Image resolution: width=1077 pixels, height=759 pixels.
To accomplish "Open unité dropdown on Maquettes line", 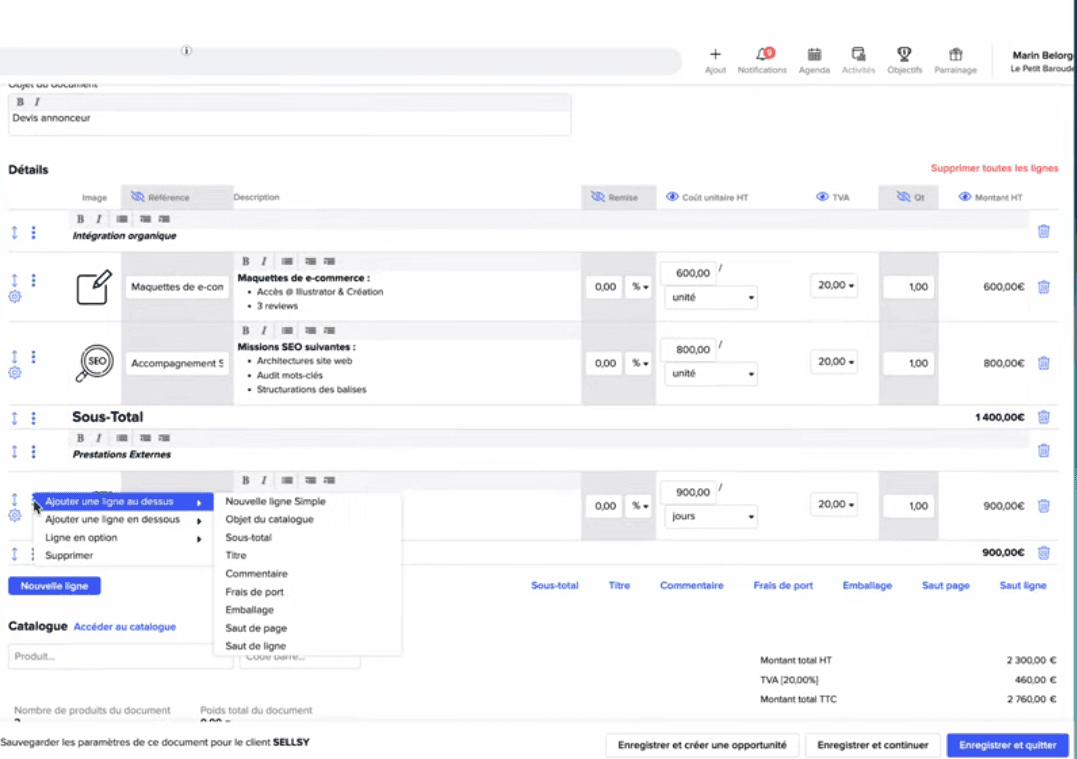I will click(x=711, y=297).
